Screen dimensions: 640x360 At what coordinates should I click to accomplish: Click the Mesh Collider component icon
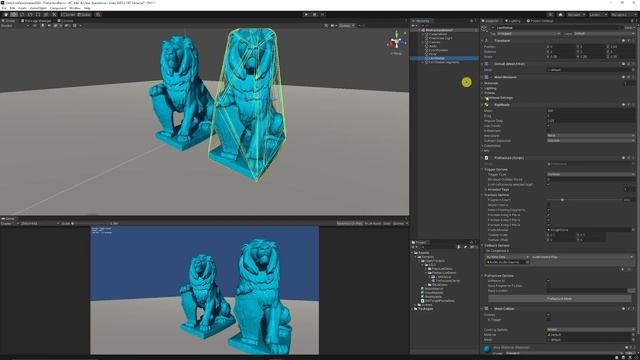click(x=487, y=309)
